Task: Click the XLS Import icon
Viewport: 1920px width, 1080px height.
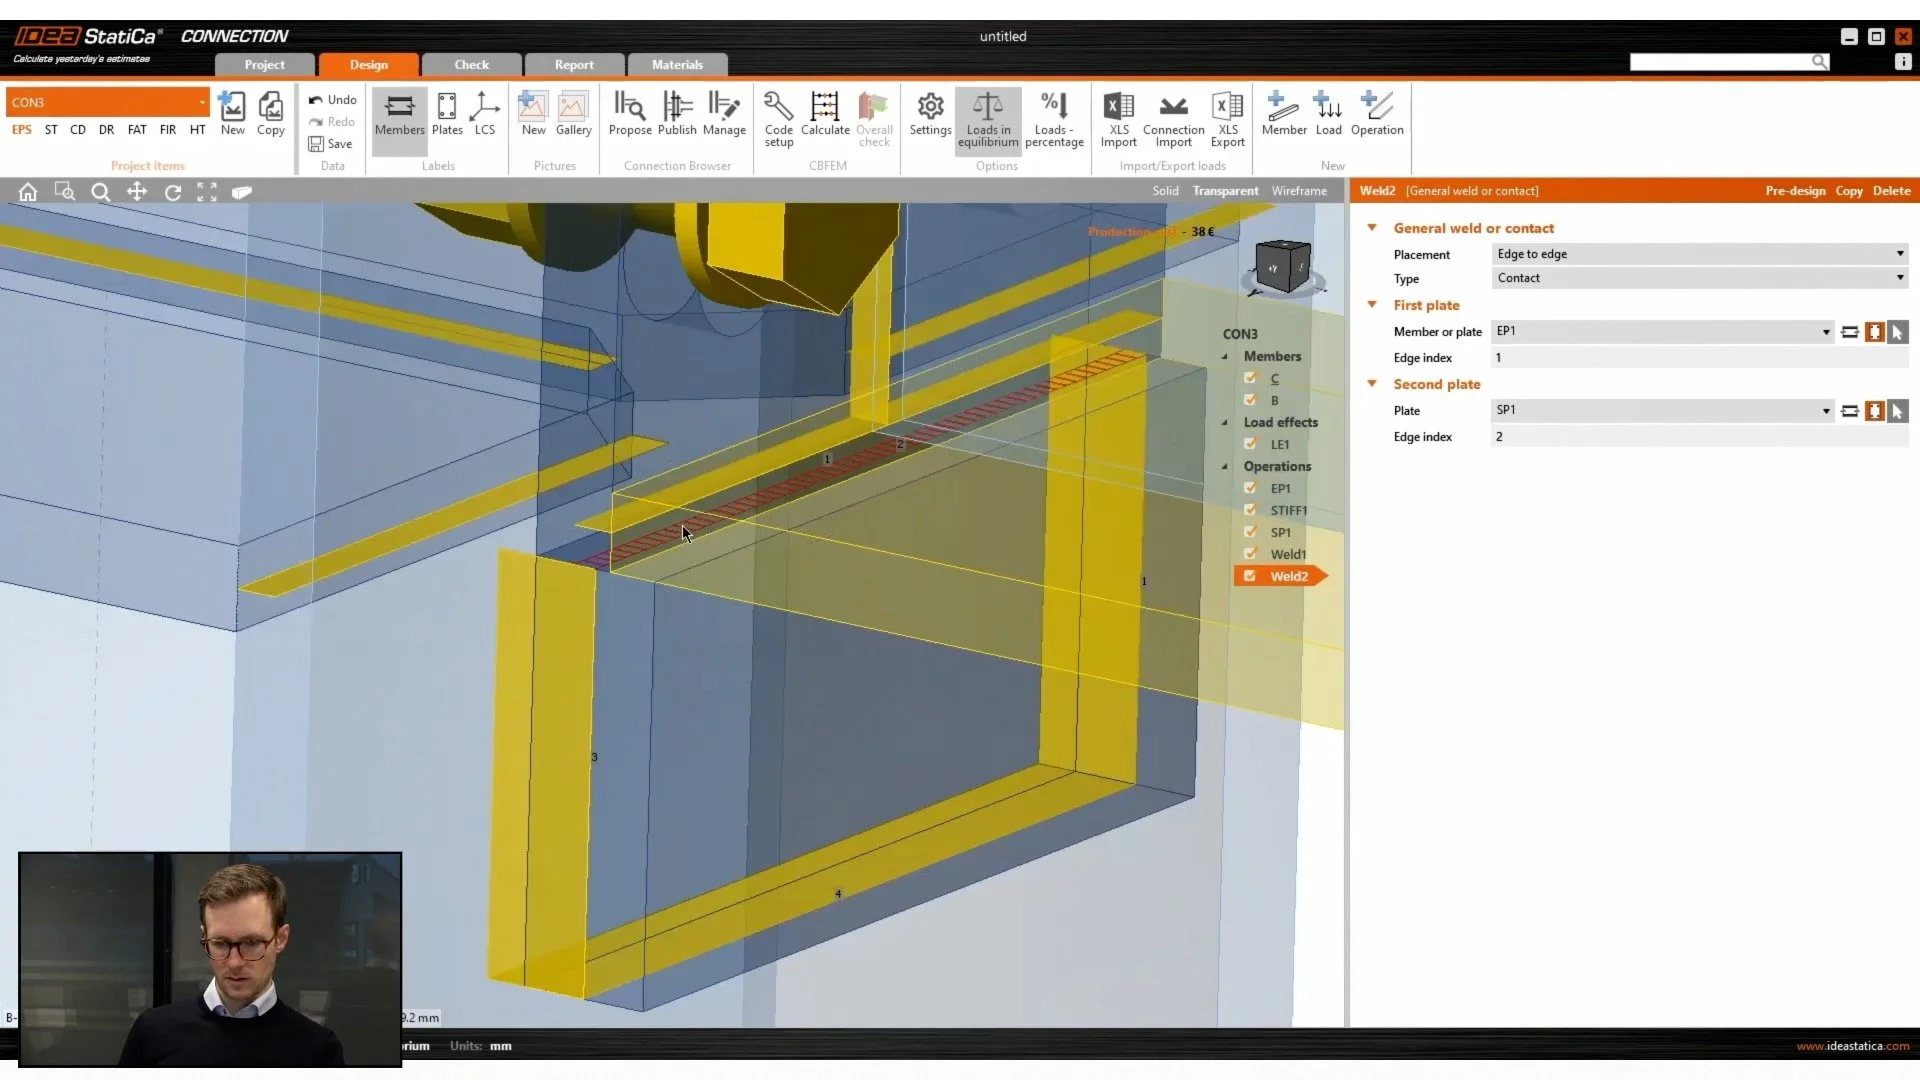Action: (1119, 115)
